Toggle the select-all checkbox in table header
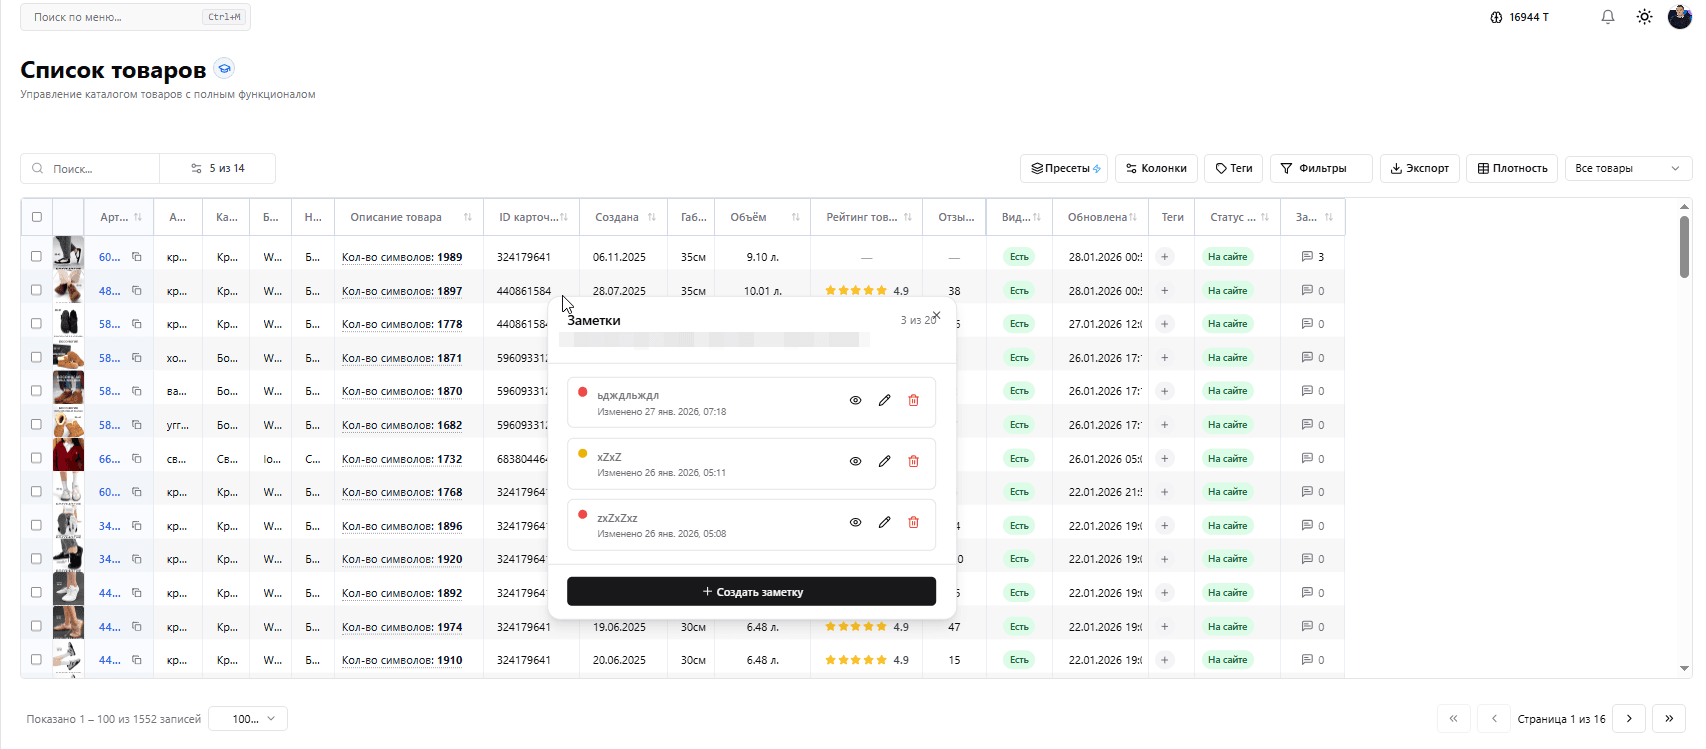 coord(37,217)
